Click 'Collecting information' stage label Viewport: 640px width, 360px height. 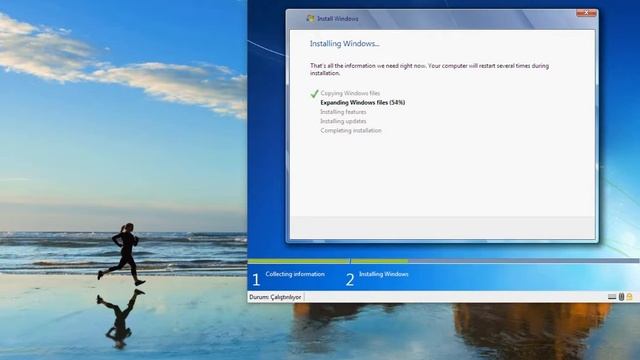tap(295, 274)
